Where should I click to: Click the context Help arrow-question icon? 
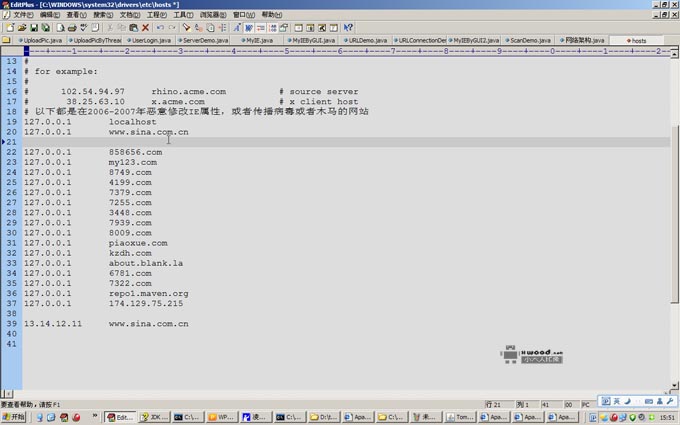coord(348,28)
